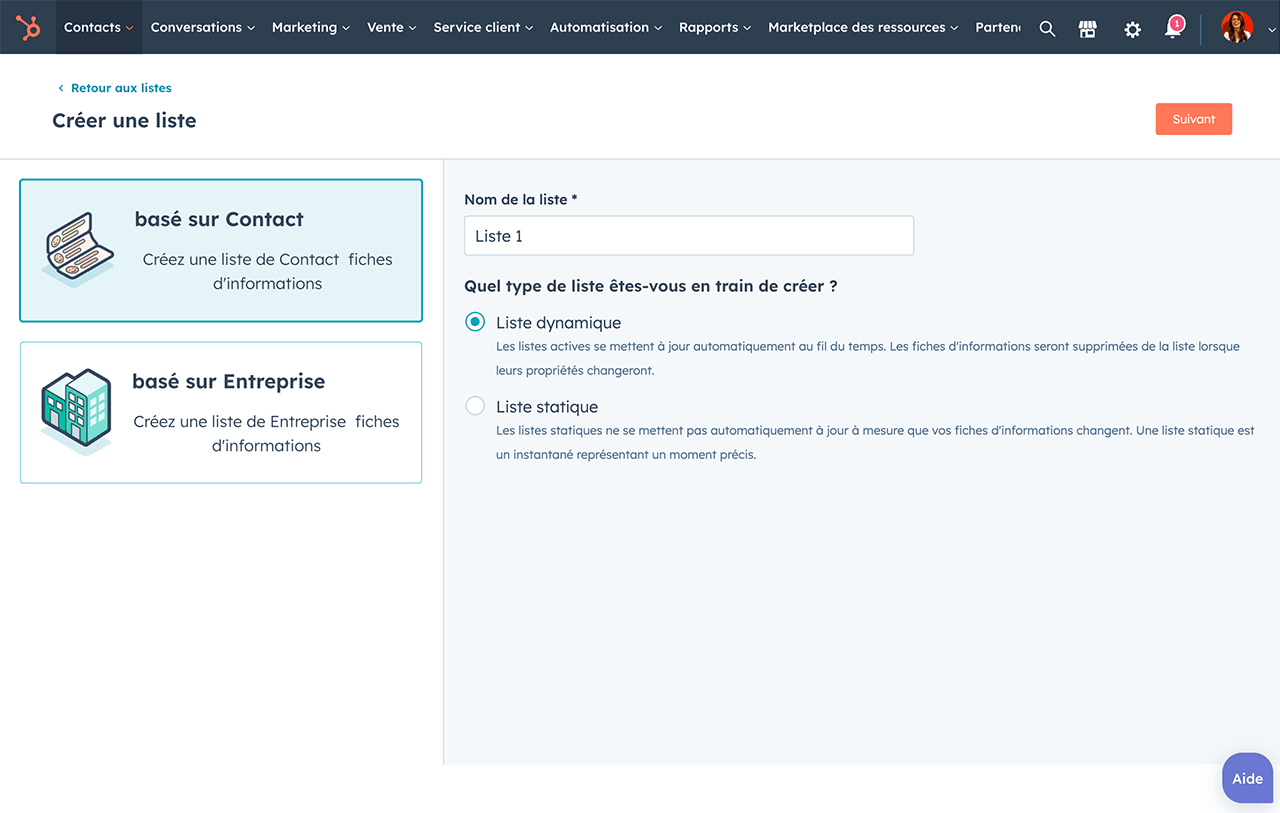Click the Liste dynamique label text

(x=558, y=323)
